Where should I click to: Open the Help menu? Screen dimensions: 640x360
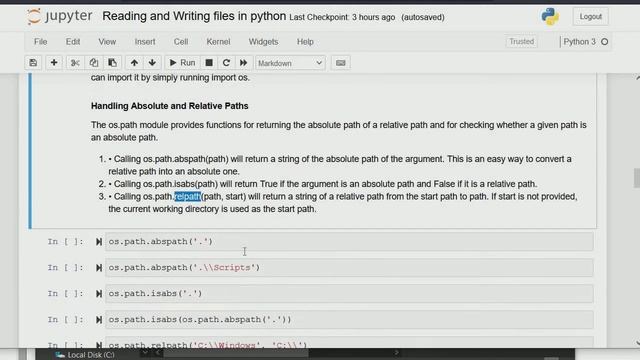[x=305, y=42]
